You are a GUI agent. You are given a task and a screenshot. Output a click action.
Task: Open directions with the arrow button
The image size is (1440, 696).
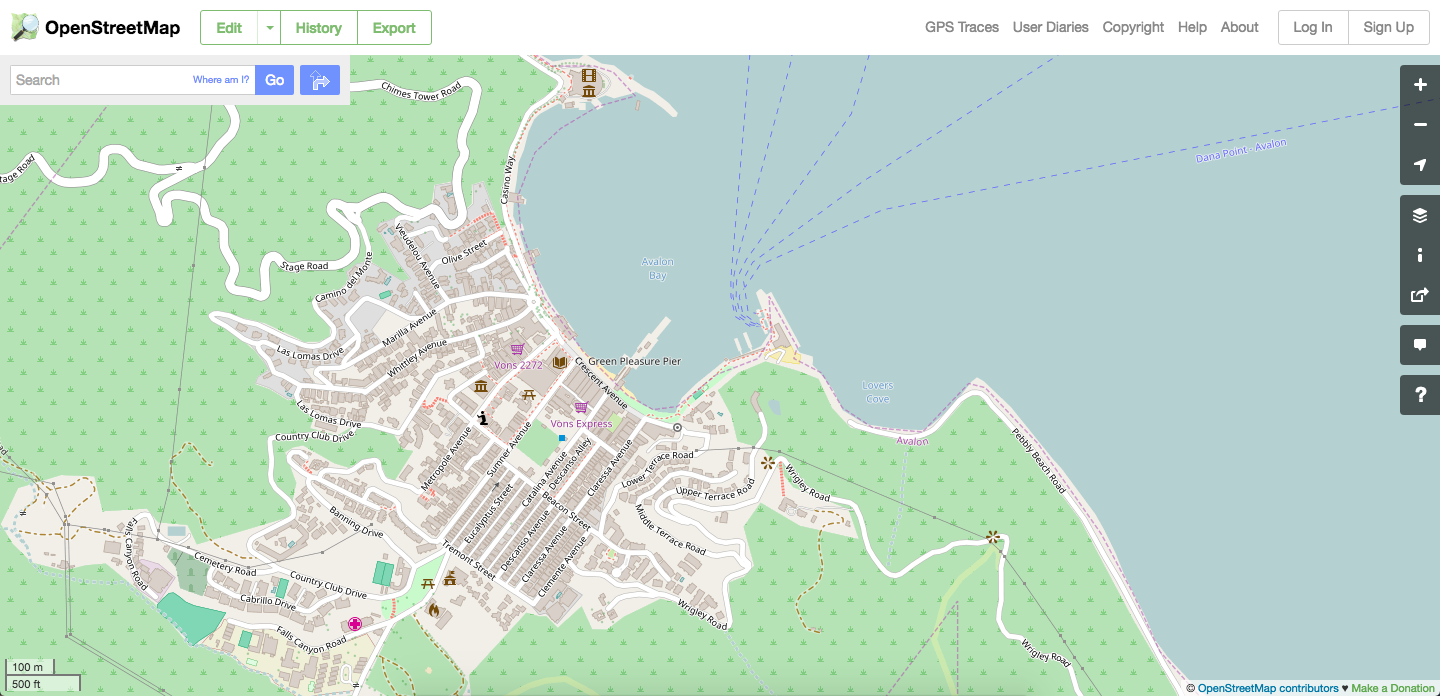click(x=320, y=80)
